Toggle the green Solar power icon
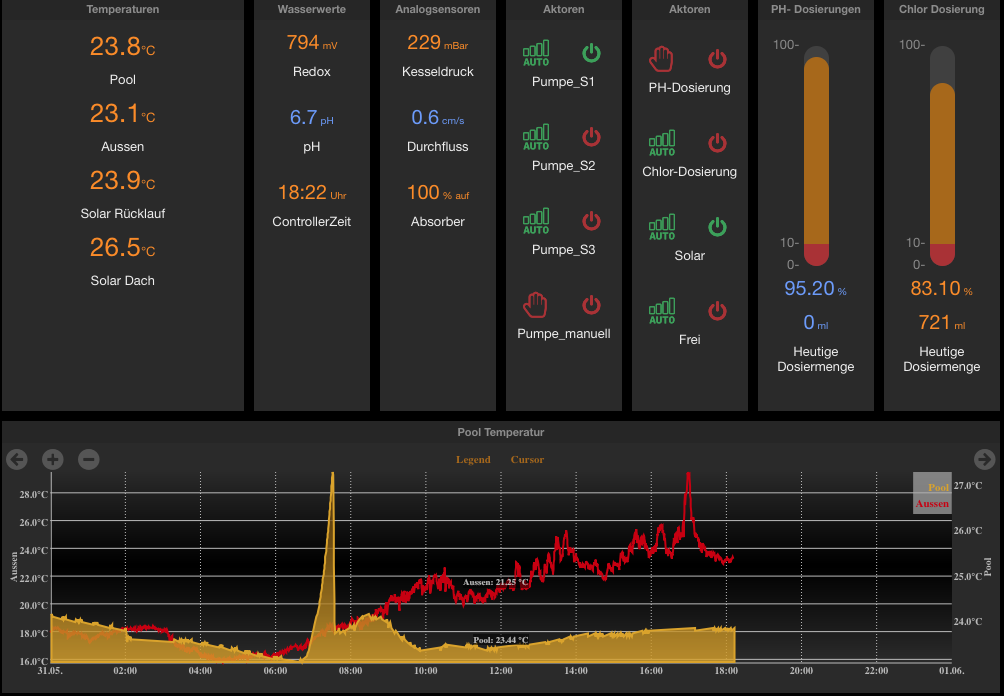The width and height of the screenshot is (1004, 696). pyautogui.click(x=717, y=227)
